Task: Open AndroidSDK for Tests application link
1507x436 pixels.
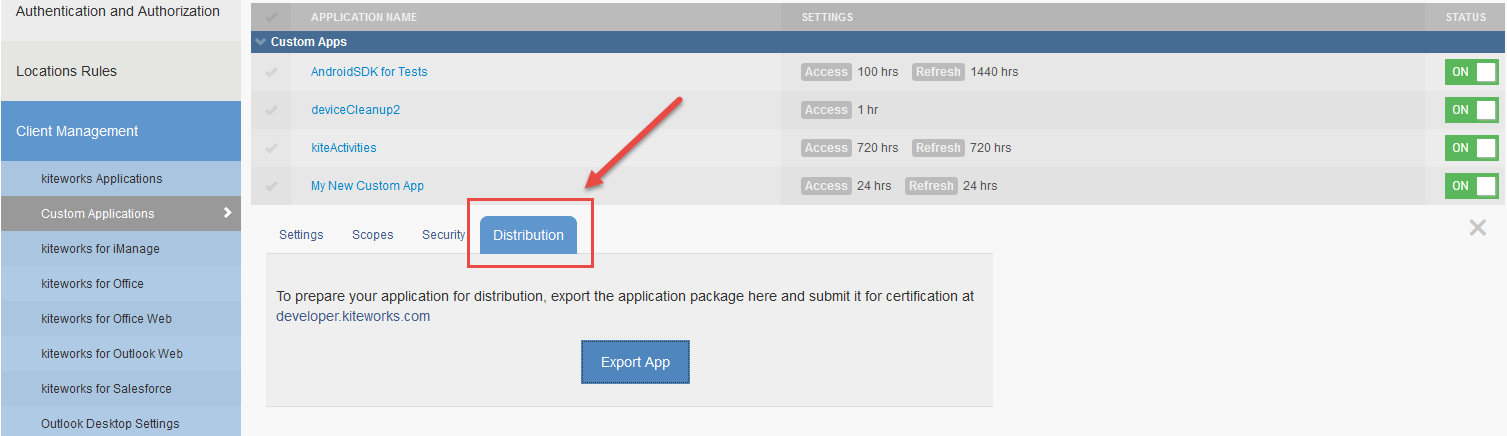Action: [x=369, y=72]
